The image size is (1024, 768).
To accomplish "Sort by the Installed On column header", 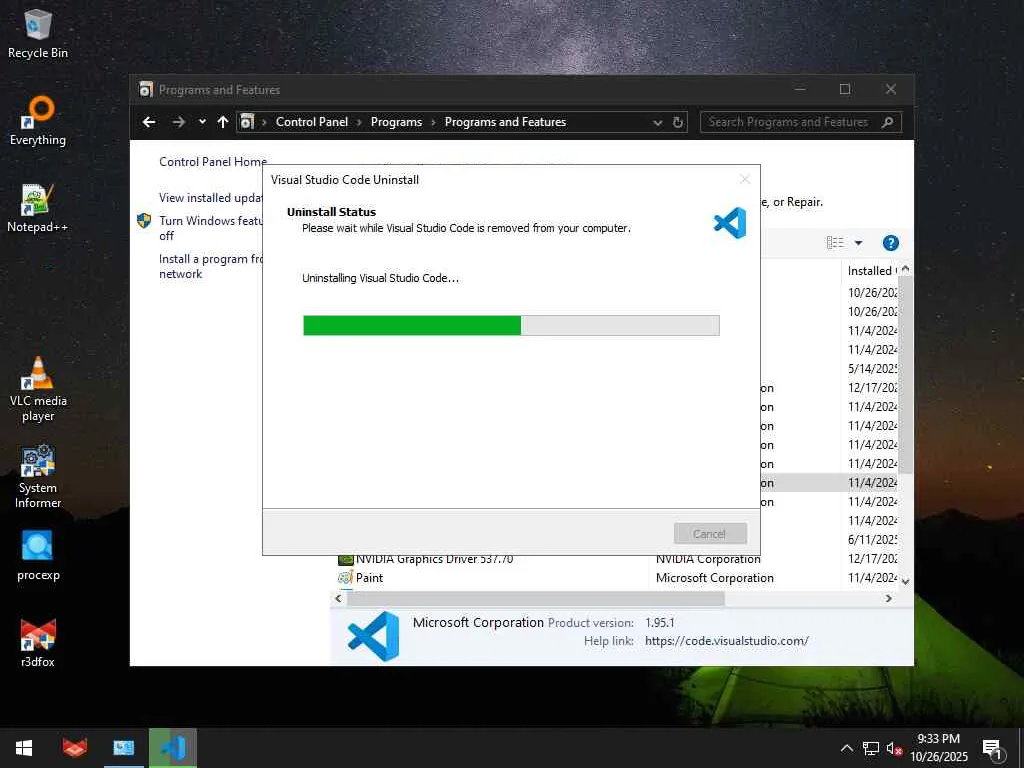I will click(872, 270).
